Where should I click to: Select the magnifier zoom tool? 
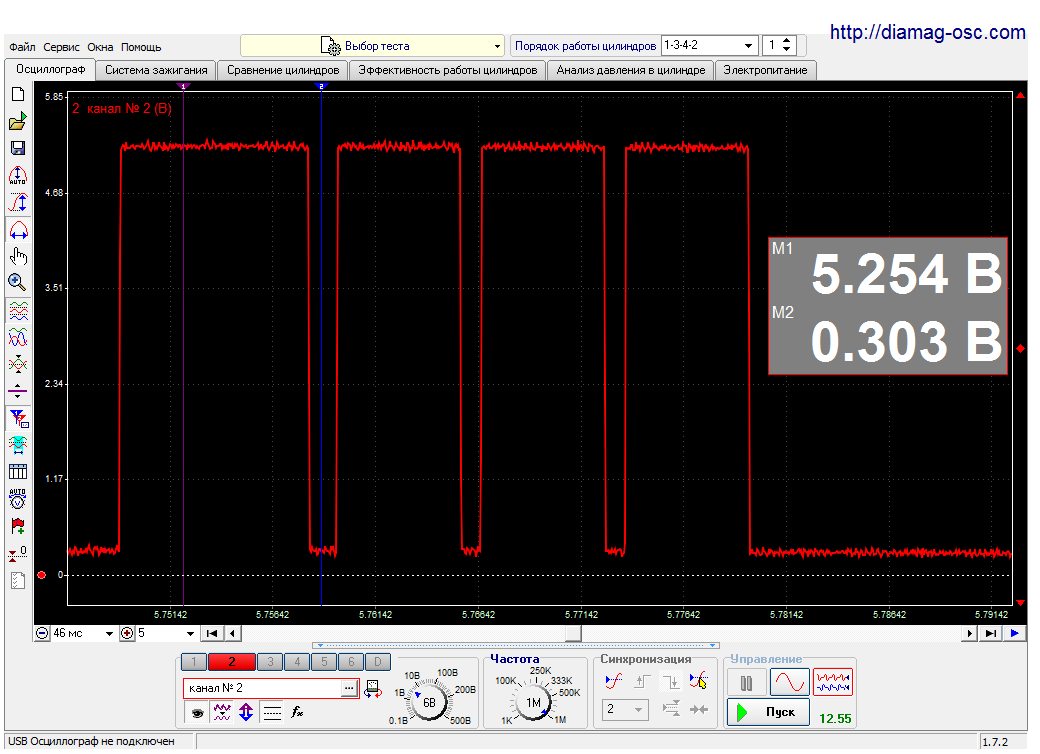coord(18,283)
